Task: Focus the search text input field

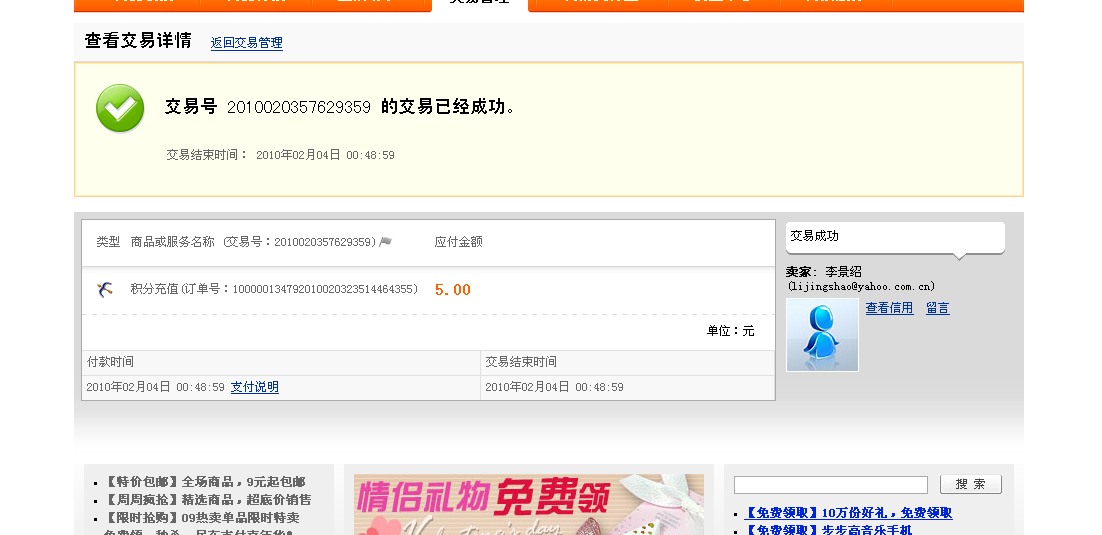Action: click(830, 485)
